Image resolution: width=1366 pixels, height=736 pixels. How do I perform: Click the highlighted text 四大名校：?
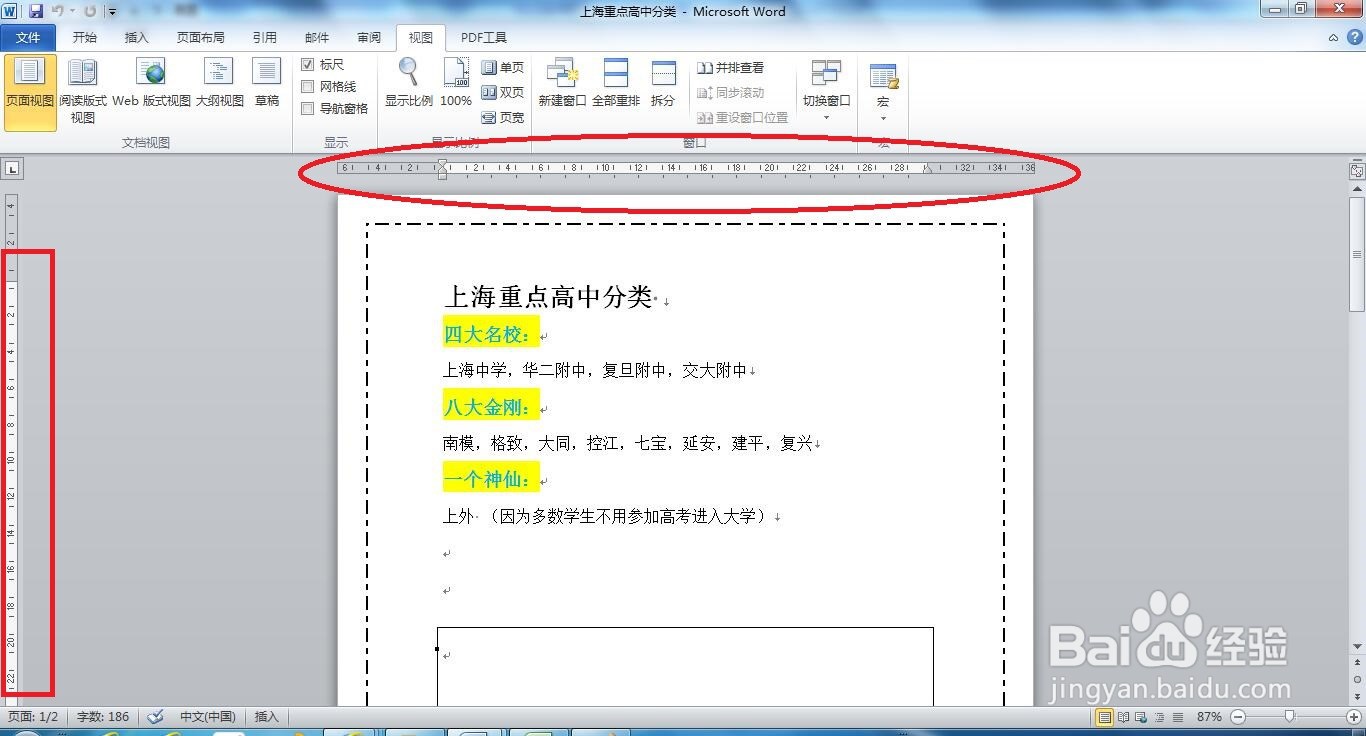click(x=490, y=334)
